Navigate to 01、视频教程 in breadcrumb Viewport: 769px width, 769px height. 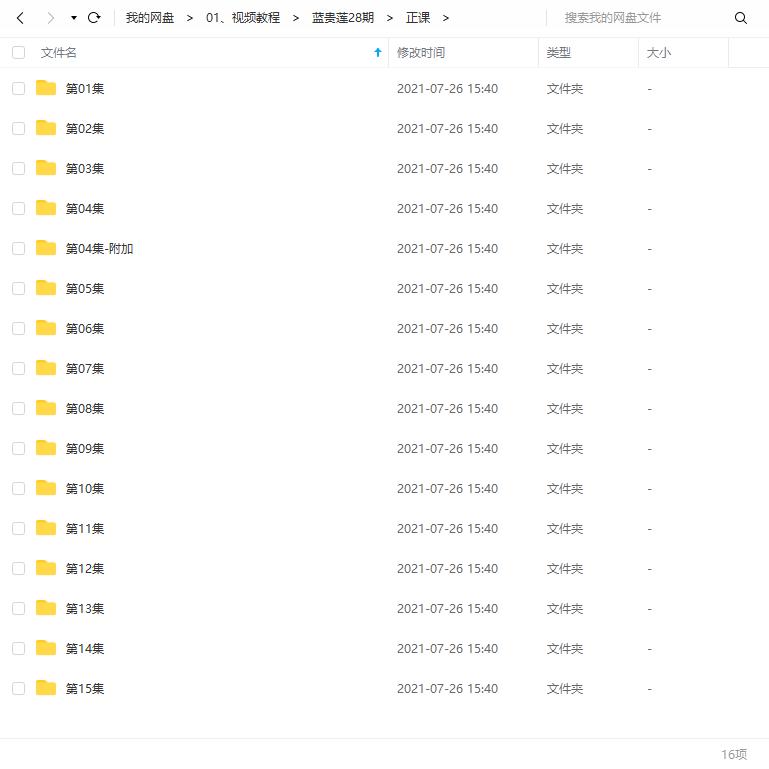click(x=243, y=18)
